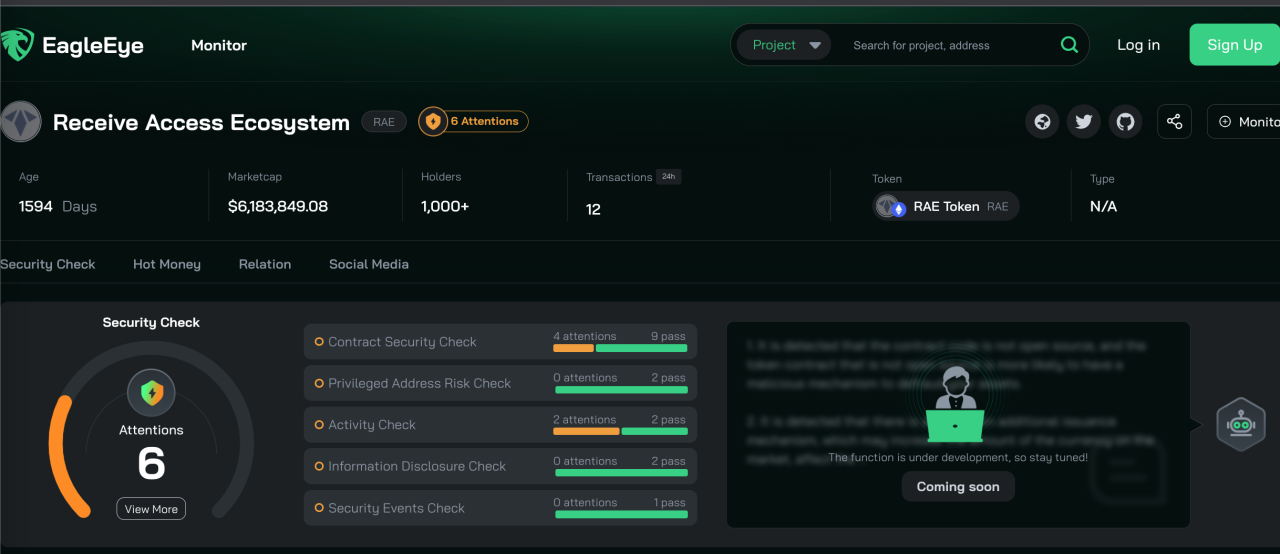Switch to the Social Media tab
Viewport: 1280px width, 554px height.
pos(369,264)
